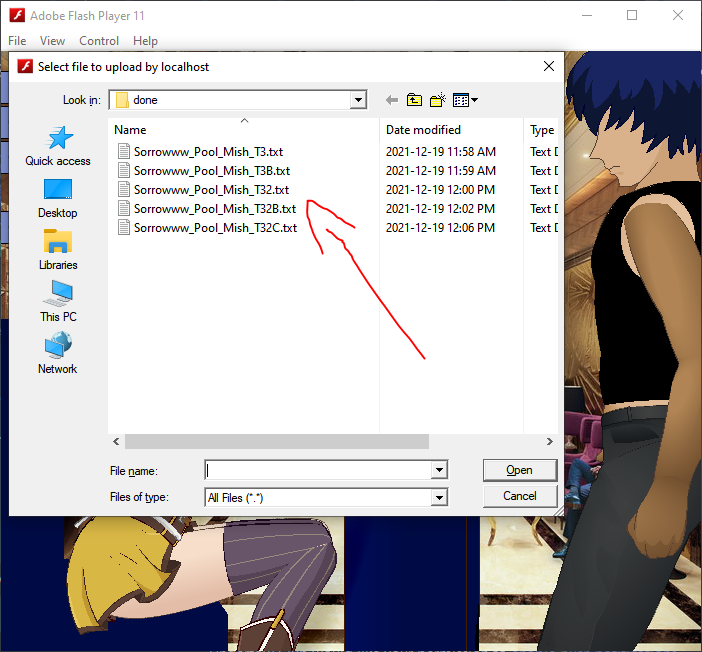Expand the File name dropdown arrow
The height and width of the screenshot is (652, 702).
click(438, 470)
